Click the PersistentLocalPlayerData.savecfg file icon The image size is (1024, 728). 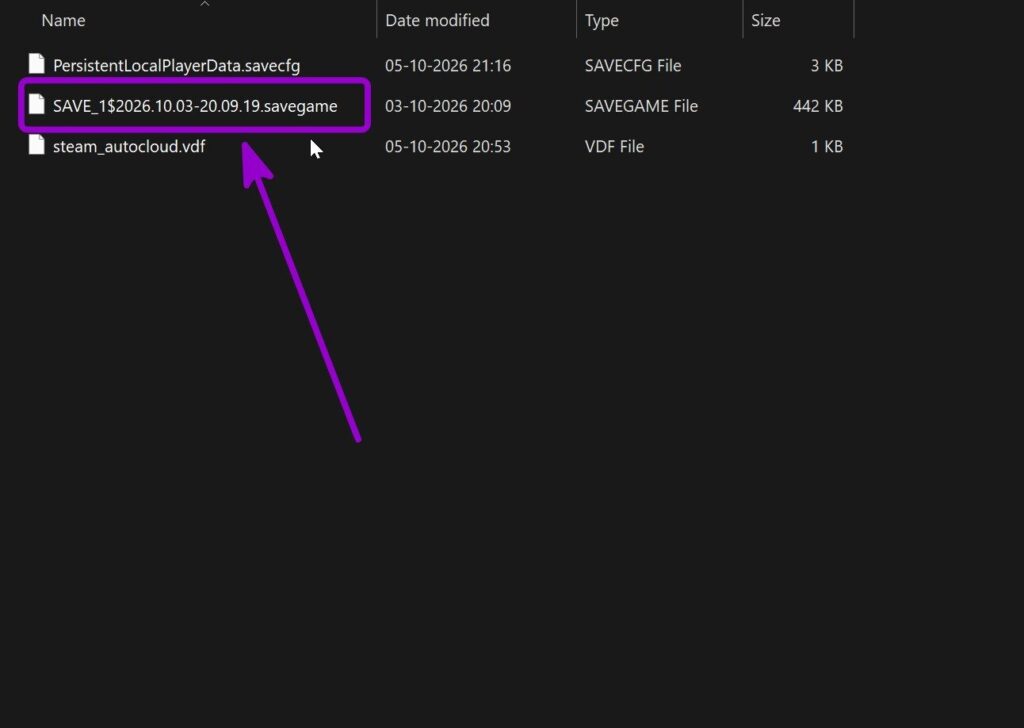click(x=37, y=64)
